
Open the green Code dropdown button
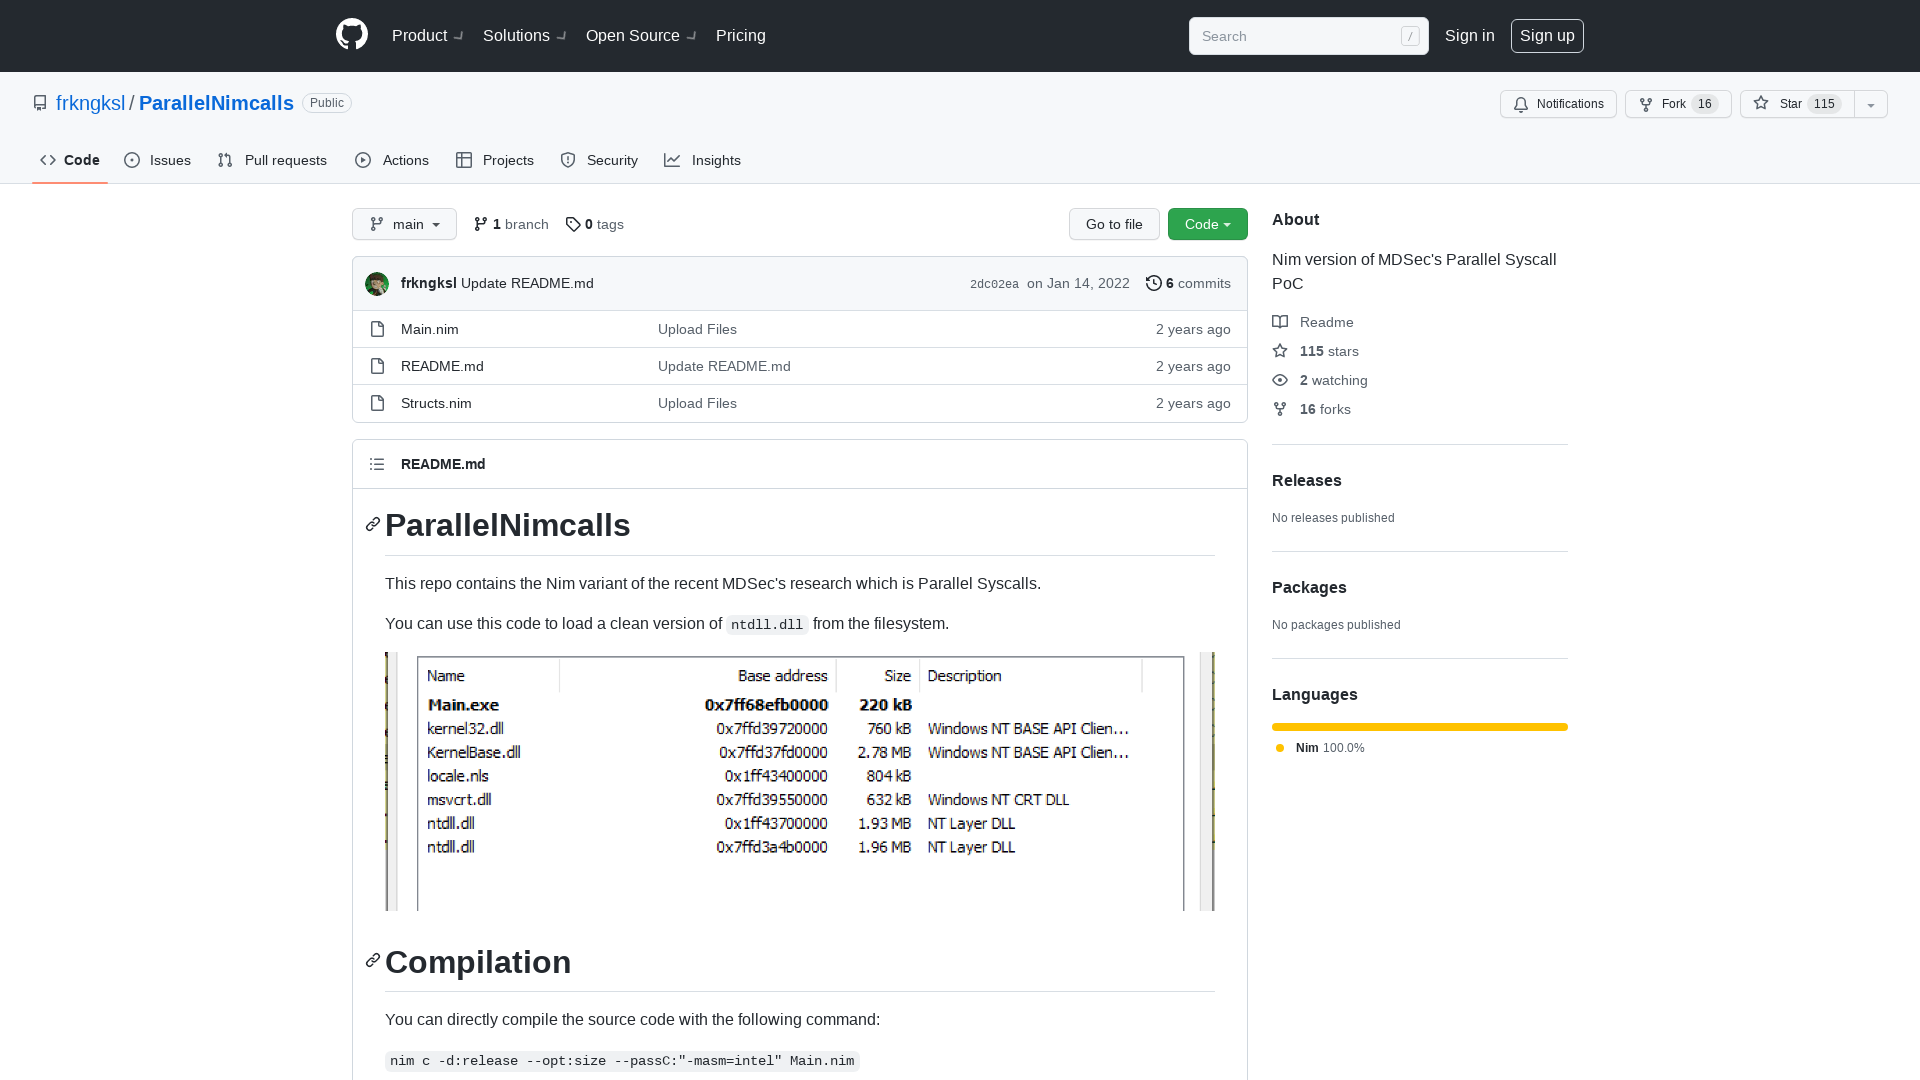pyautogui.click(x=1208, y=224)
